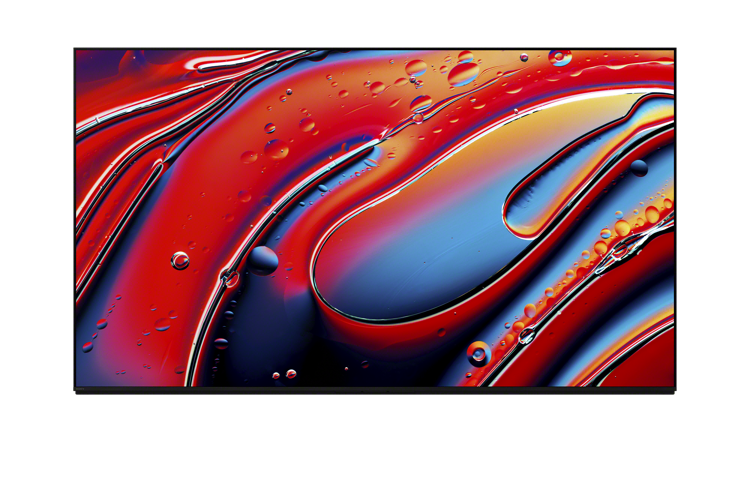The height and width of the screenshot is (500, 750).
Task: Click the pair of small red bottom bubbles
Action: [x=284, y=375]
